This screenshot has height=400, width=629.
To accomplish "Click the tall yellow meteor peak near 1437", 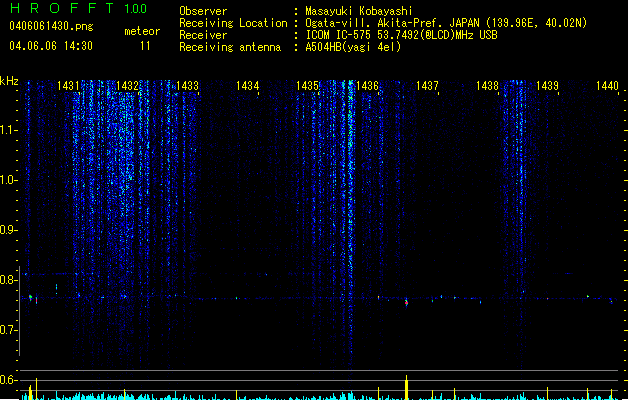I will [406, 388].
